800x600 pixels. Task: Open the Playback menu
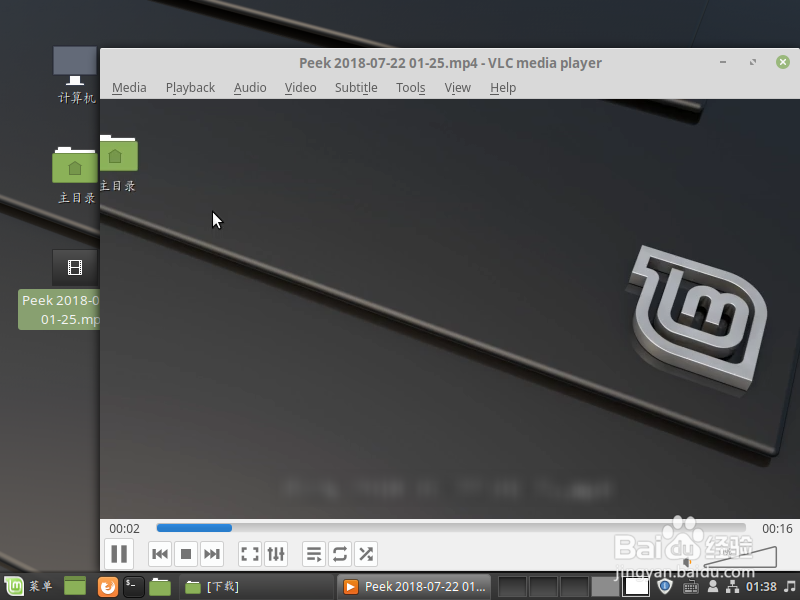pos(190,88)
